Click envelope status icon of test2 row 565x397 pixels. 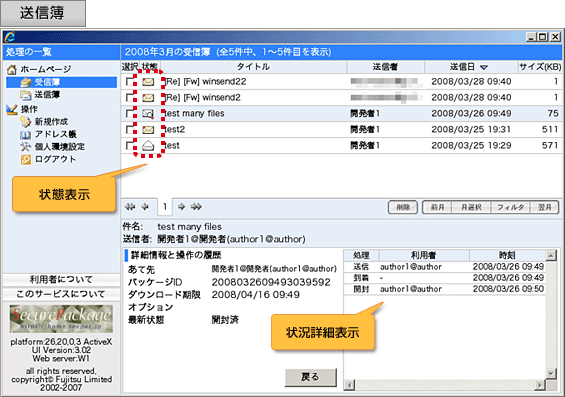(148, 130)
